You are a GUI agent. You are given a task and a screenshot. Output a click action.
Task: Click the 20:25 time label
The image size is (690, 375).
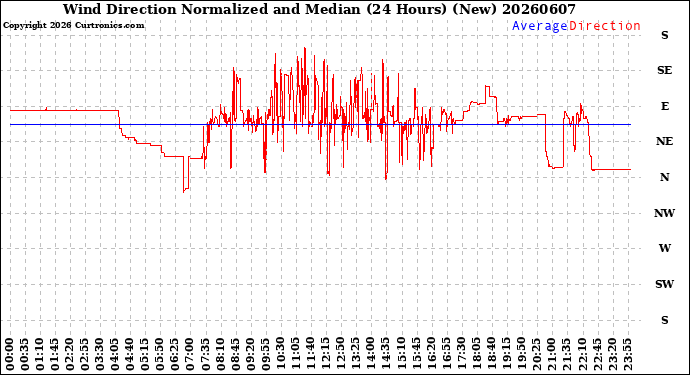536,354
